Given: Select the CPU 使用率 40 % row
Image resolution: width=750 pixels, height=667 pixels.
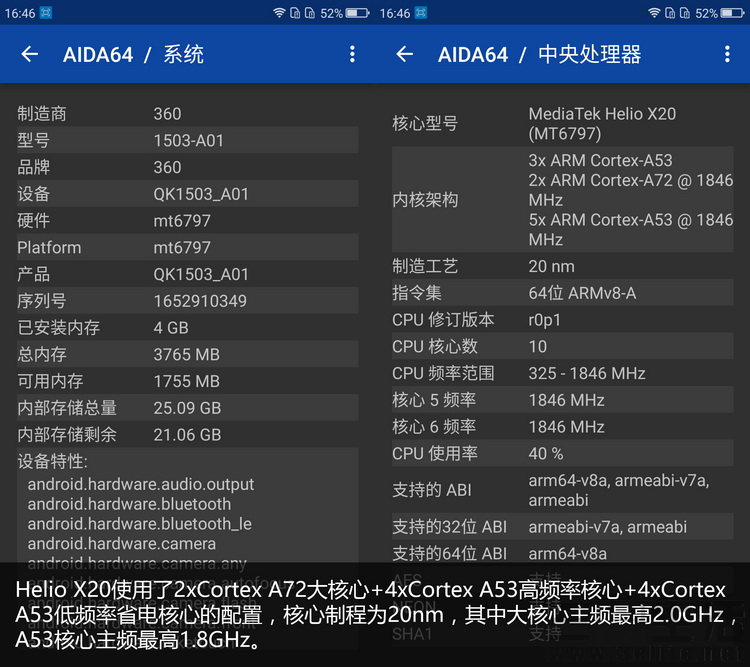Looking at the screenshot, I should (562, 453).
